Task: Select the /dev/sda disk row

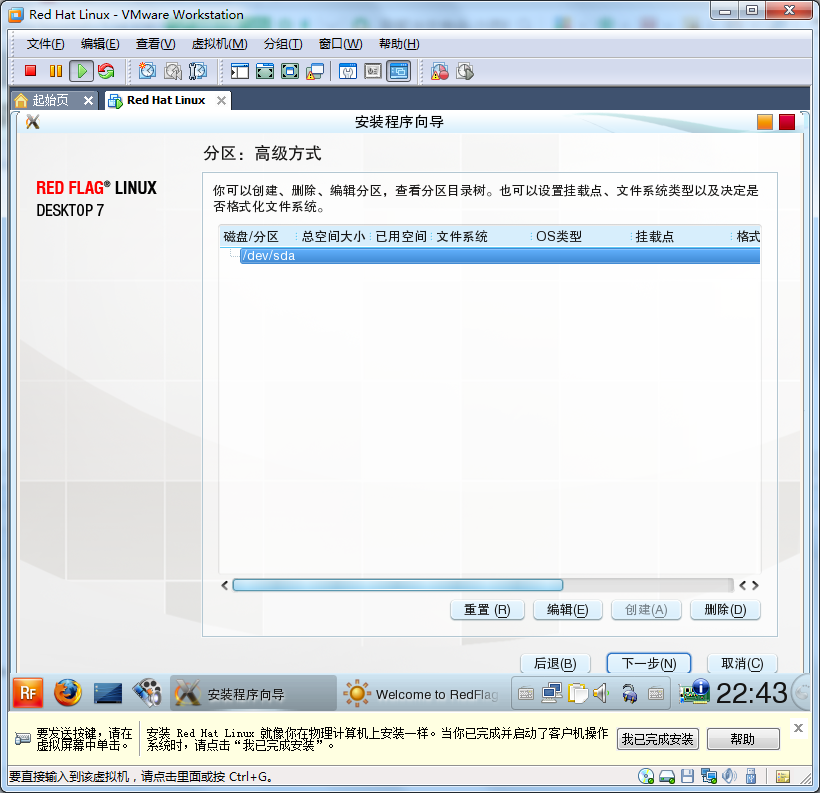Action: click(x=499, y=256)
